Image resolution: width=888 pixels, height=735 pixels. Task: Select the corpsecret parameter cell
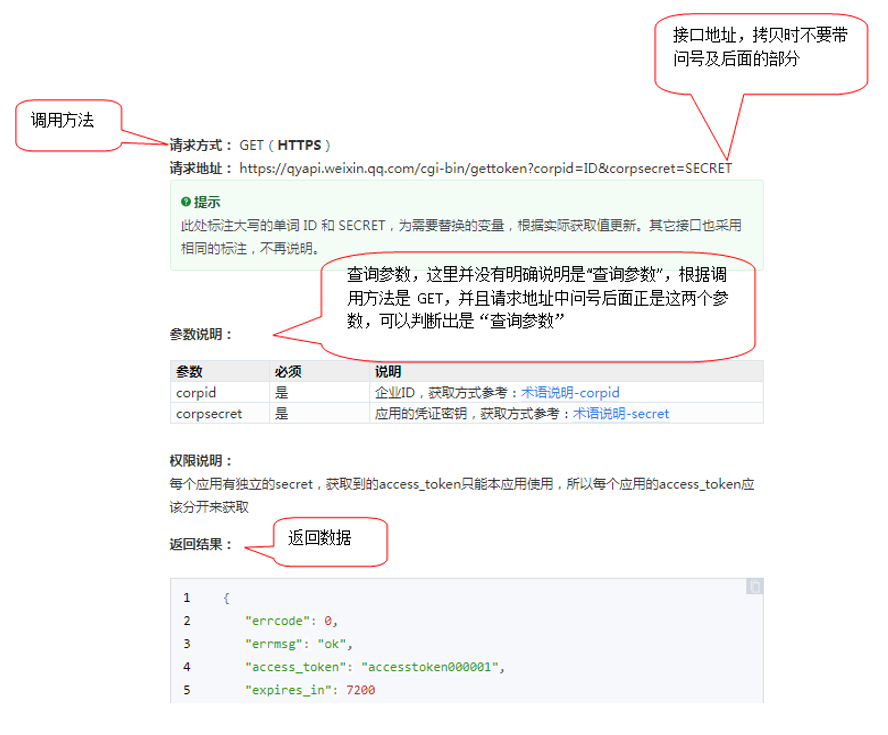point(208,413)
